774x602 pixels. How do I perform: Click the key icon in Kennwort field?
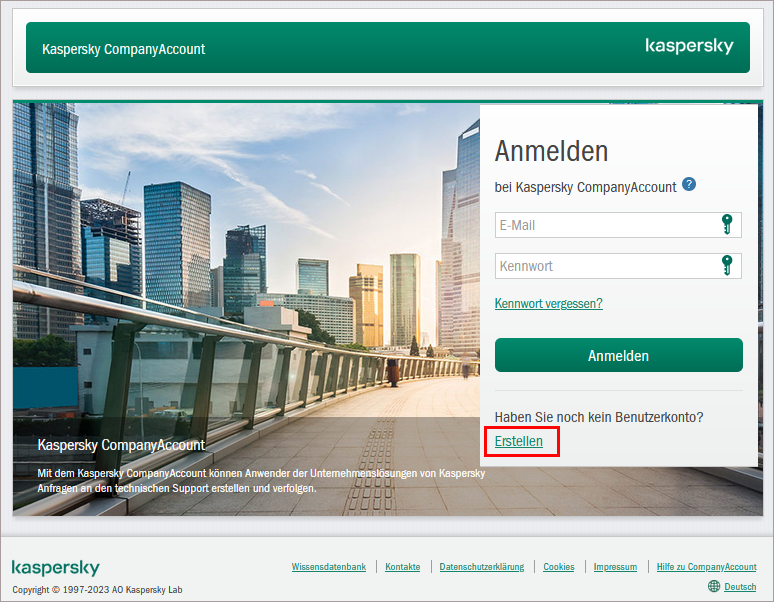[727, 265]
